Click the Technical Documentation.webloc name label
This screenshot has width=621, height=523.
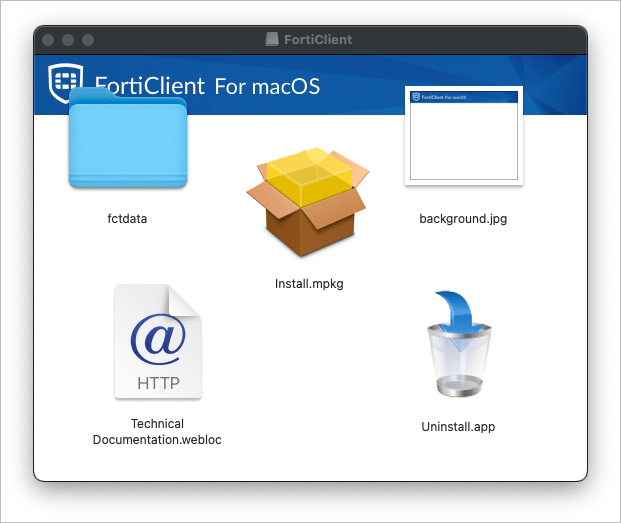tap(157, 432)
